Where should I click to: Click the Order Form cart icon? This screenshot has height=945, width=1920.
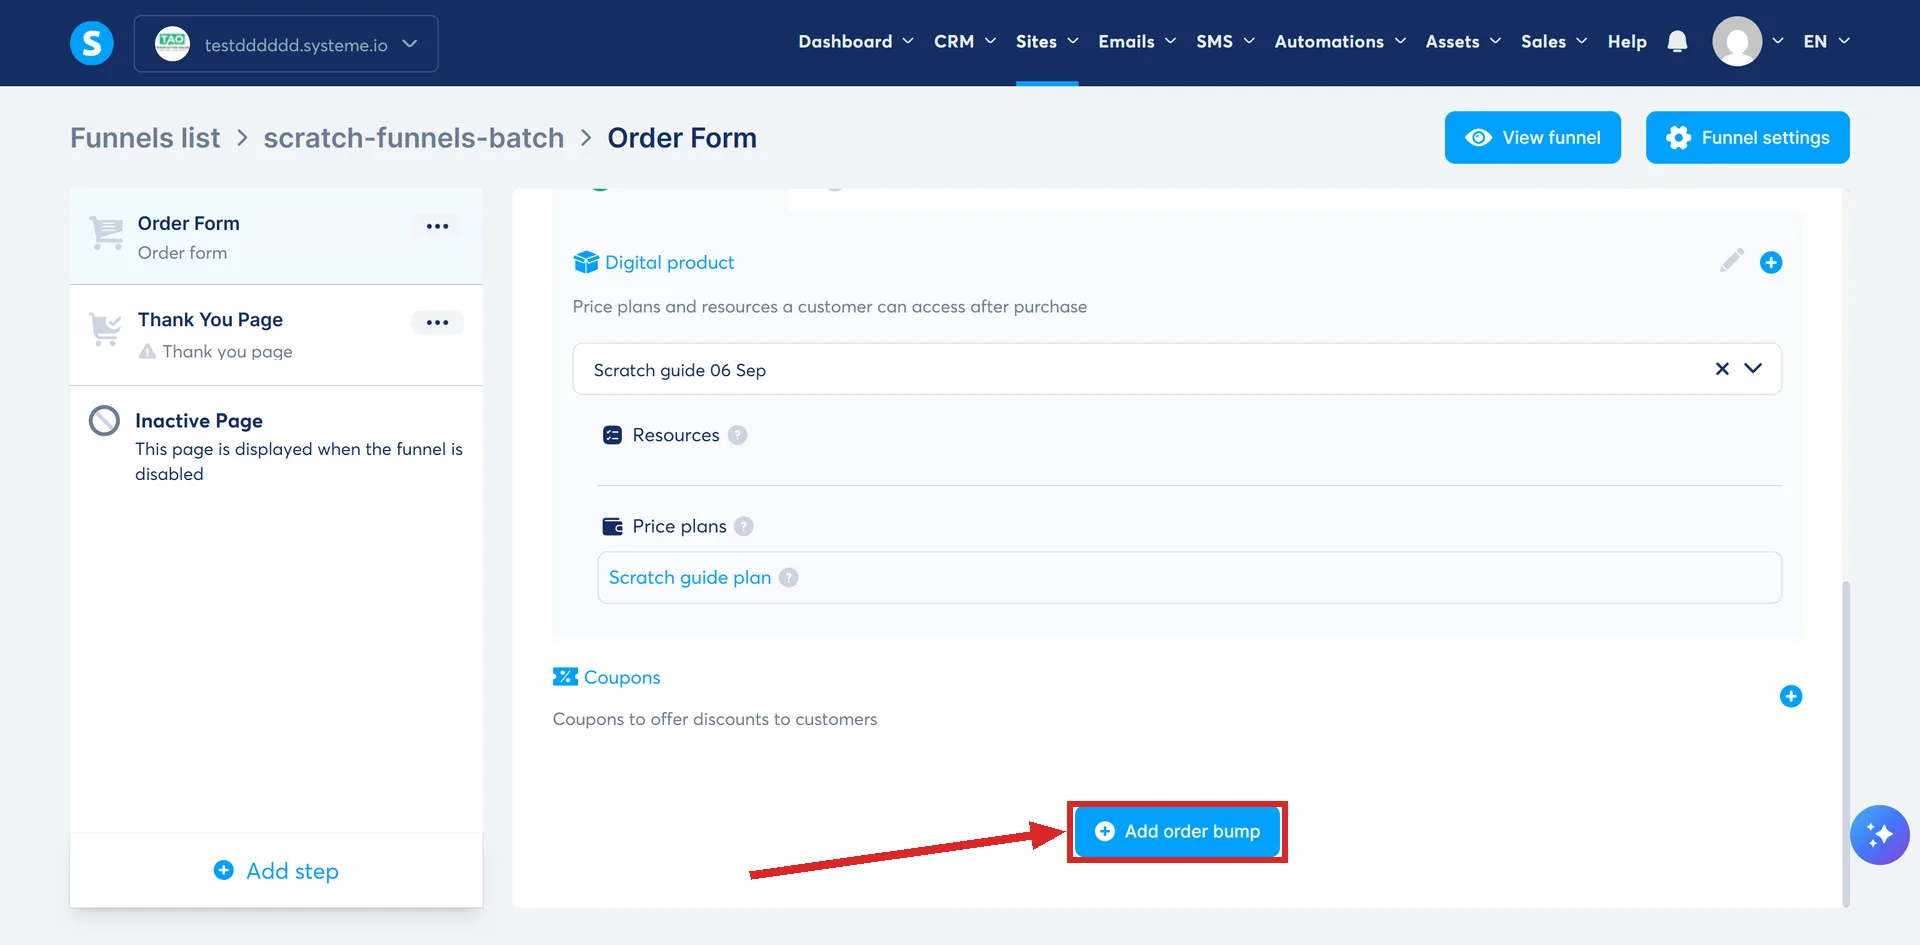[106, 233]
